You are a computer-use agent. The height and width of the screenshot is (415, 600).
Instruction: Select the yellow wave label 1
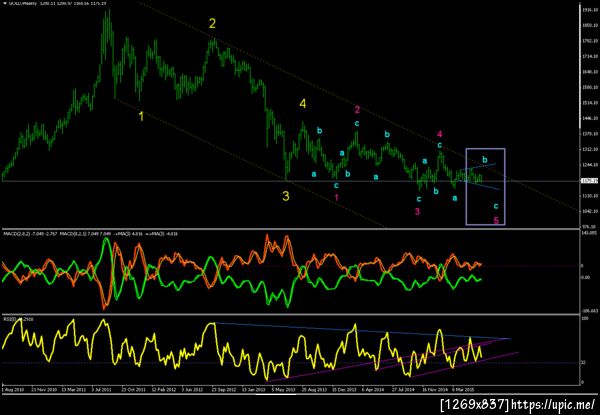pyautogui.click(x=141, y=117)
